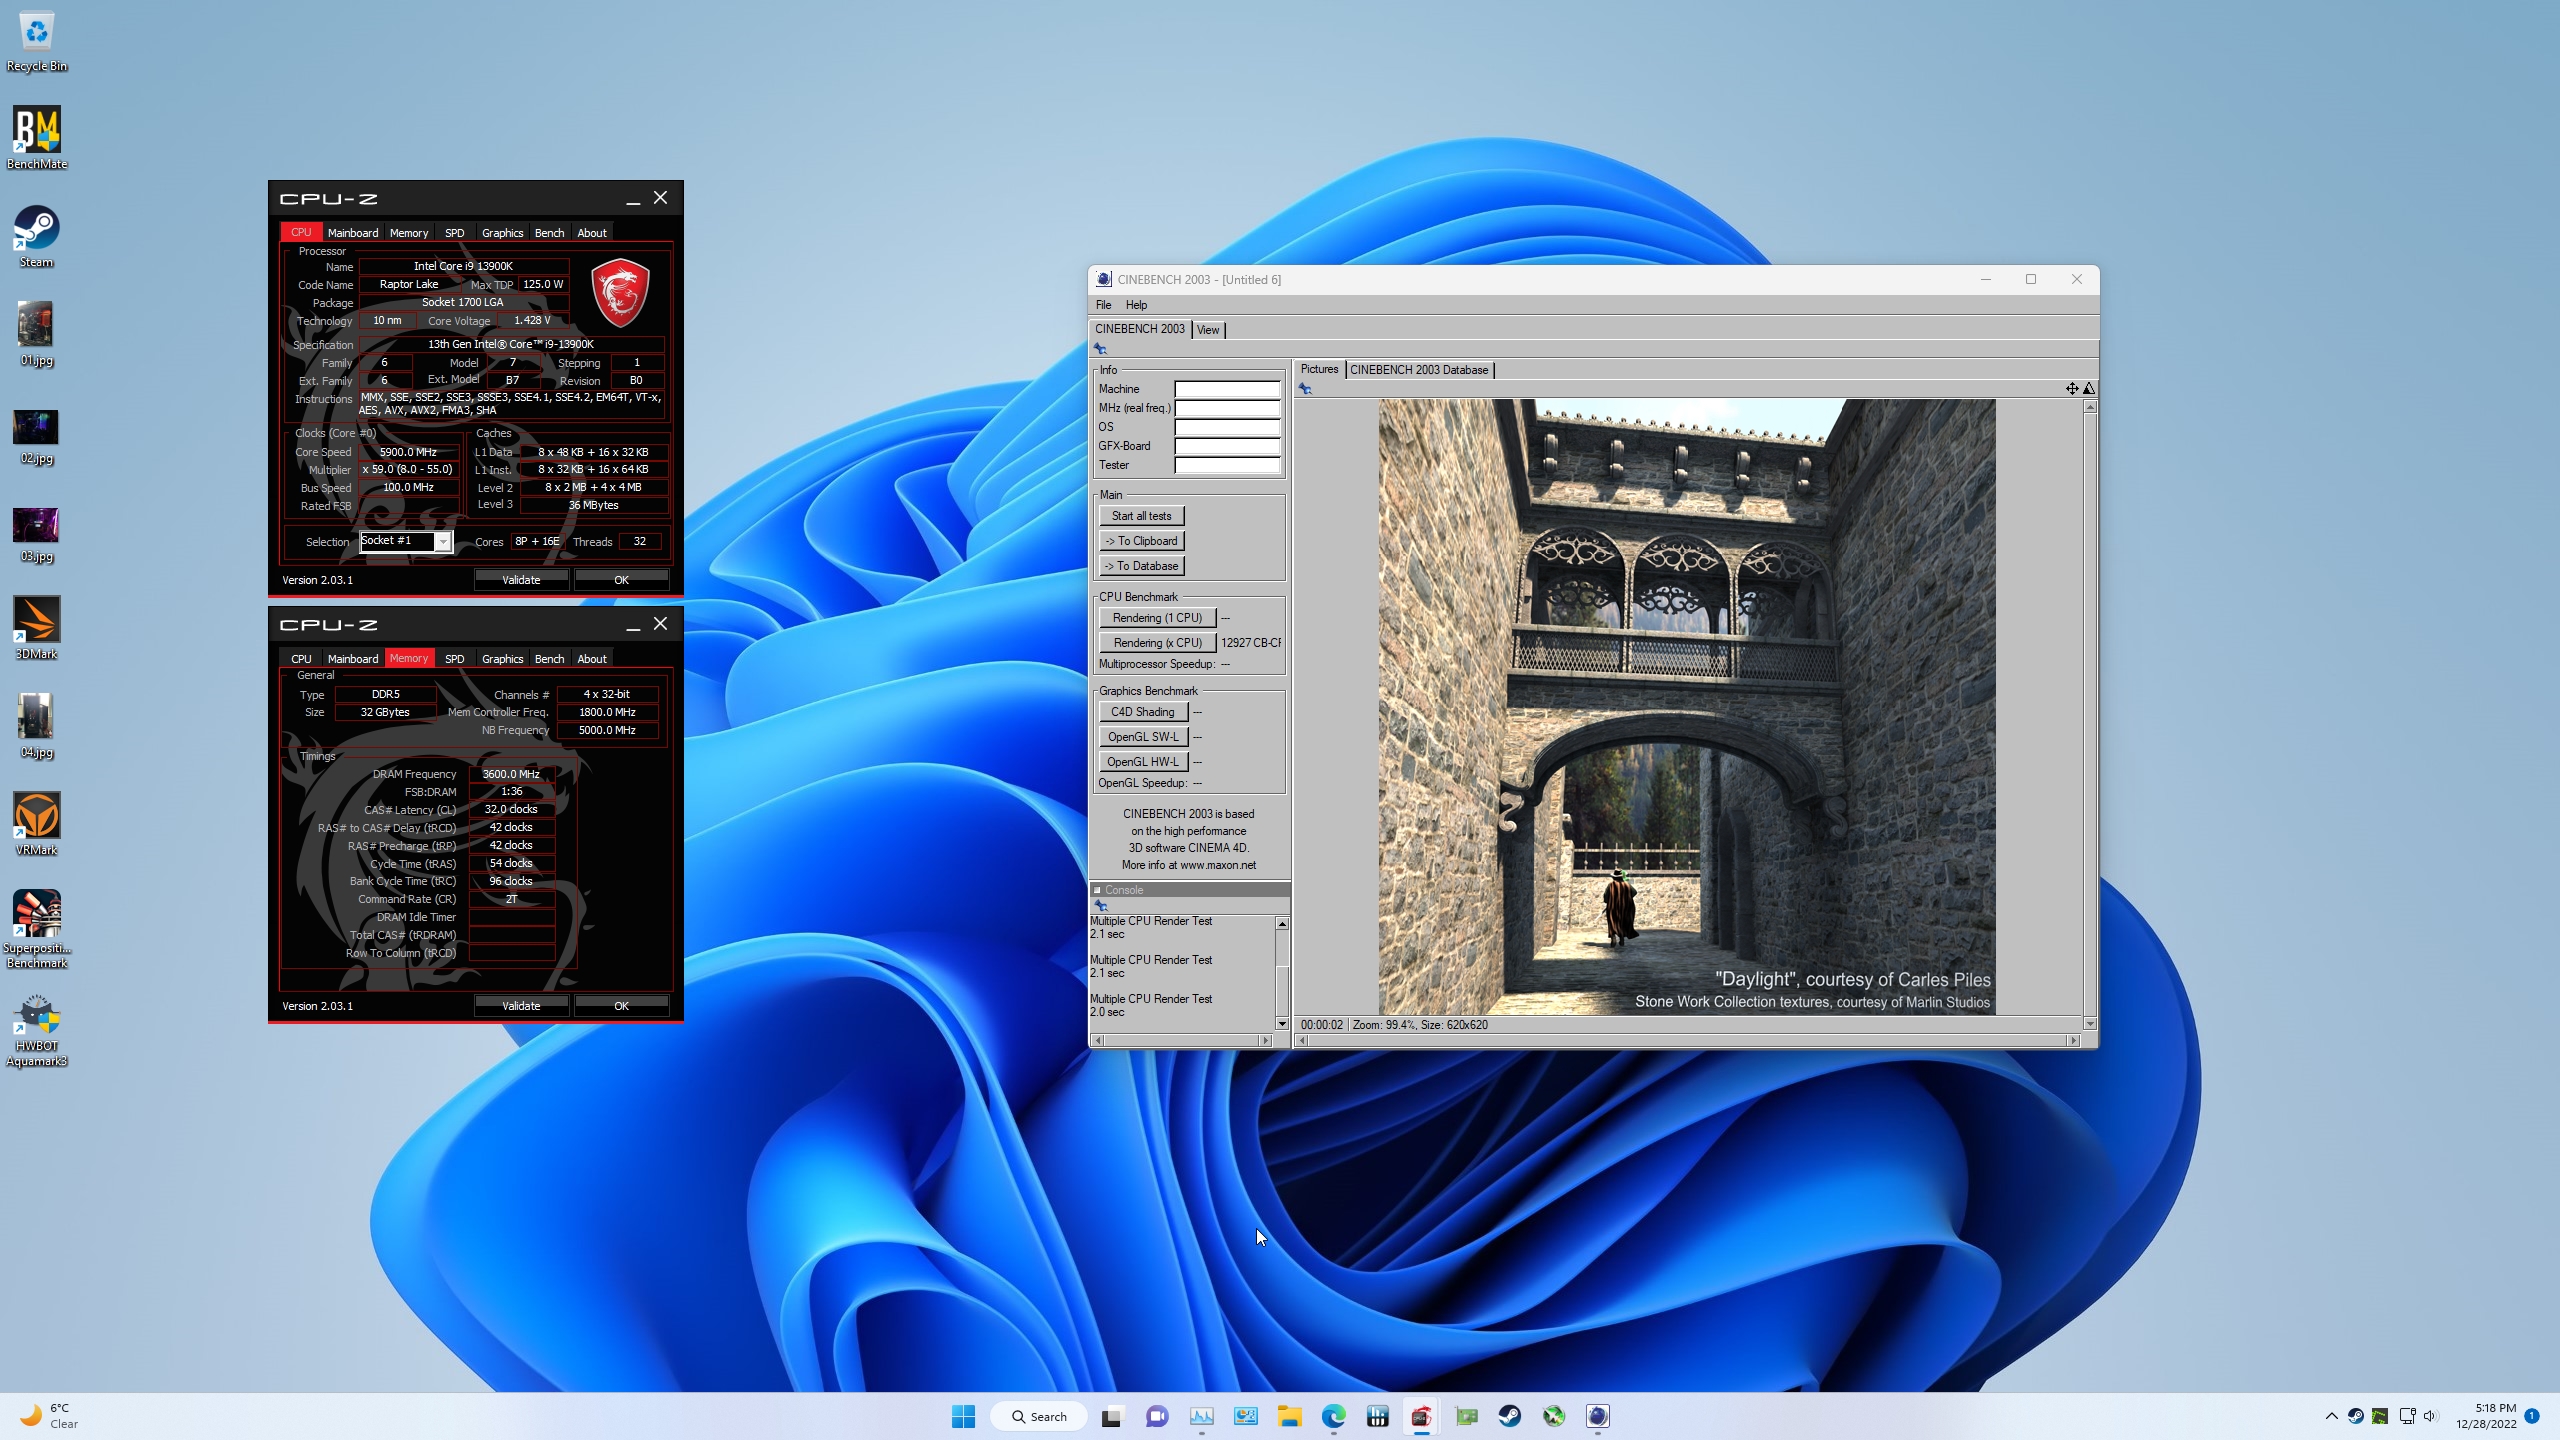This screenshot has width=2560, height=1440.
Task: Show hidden system tray icons
Action: (x=2331, y=1416)
